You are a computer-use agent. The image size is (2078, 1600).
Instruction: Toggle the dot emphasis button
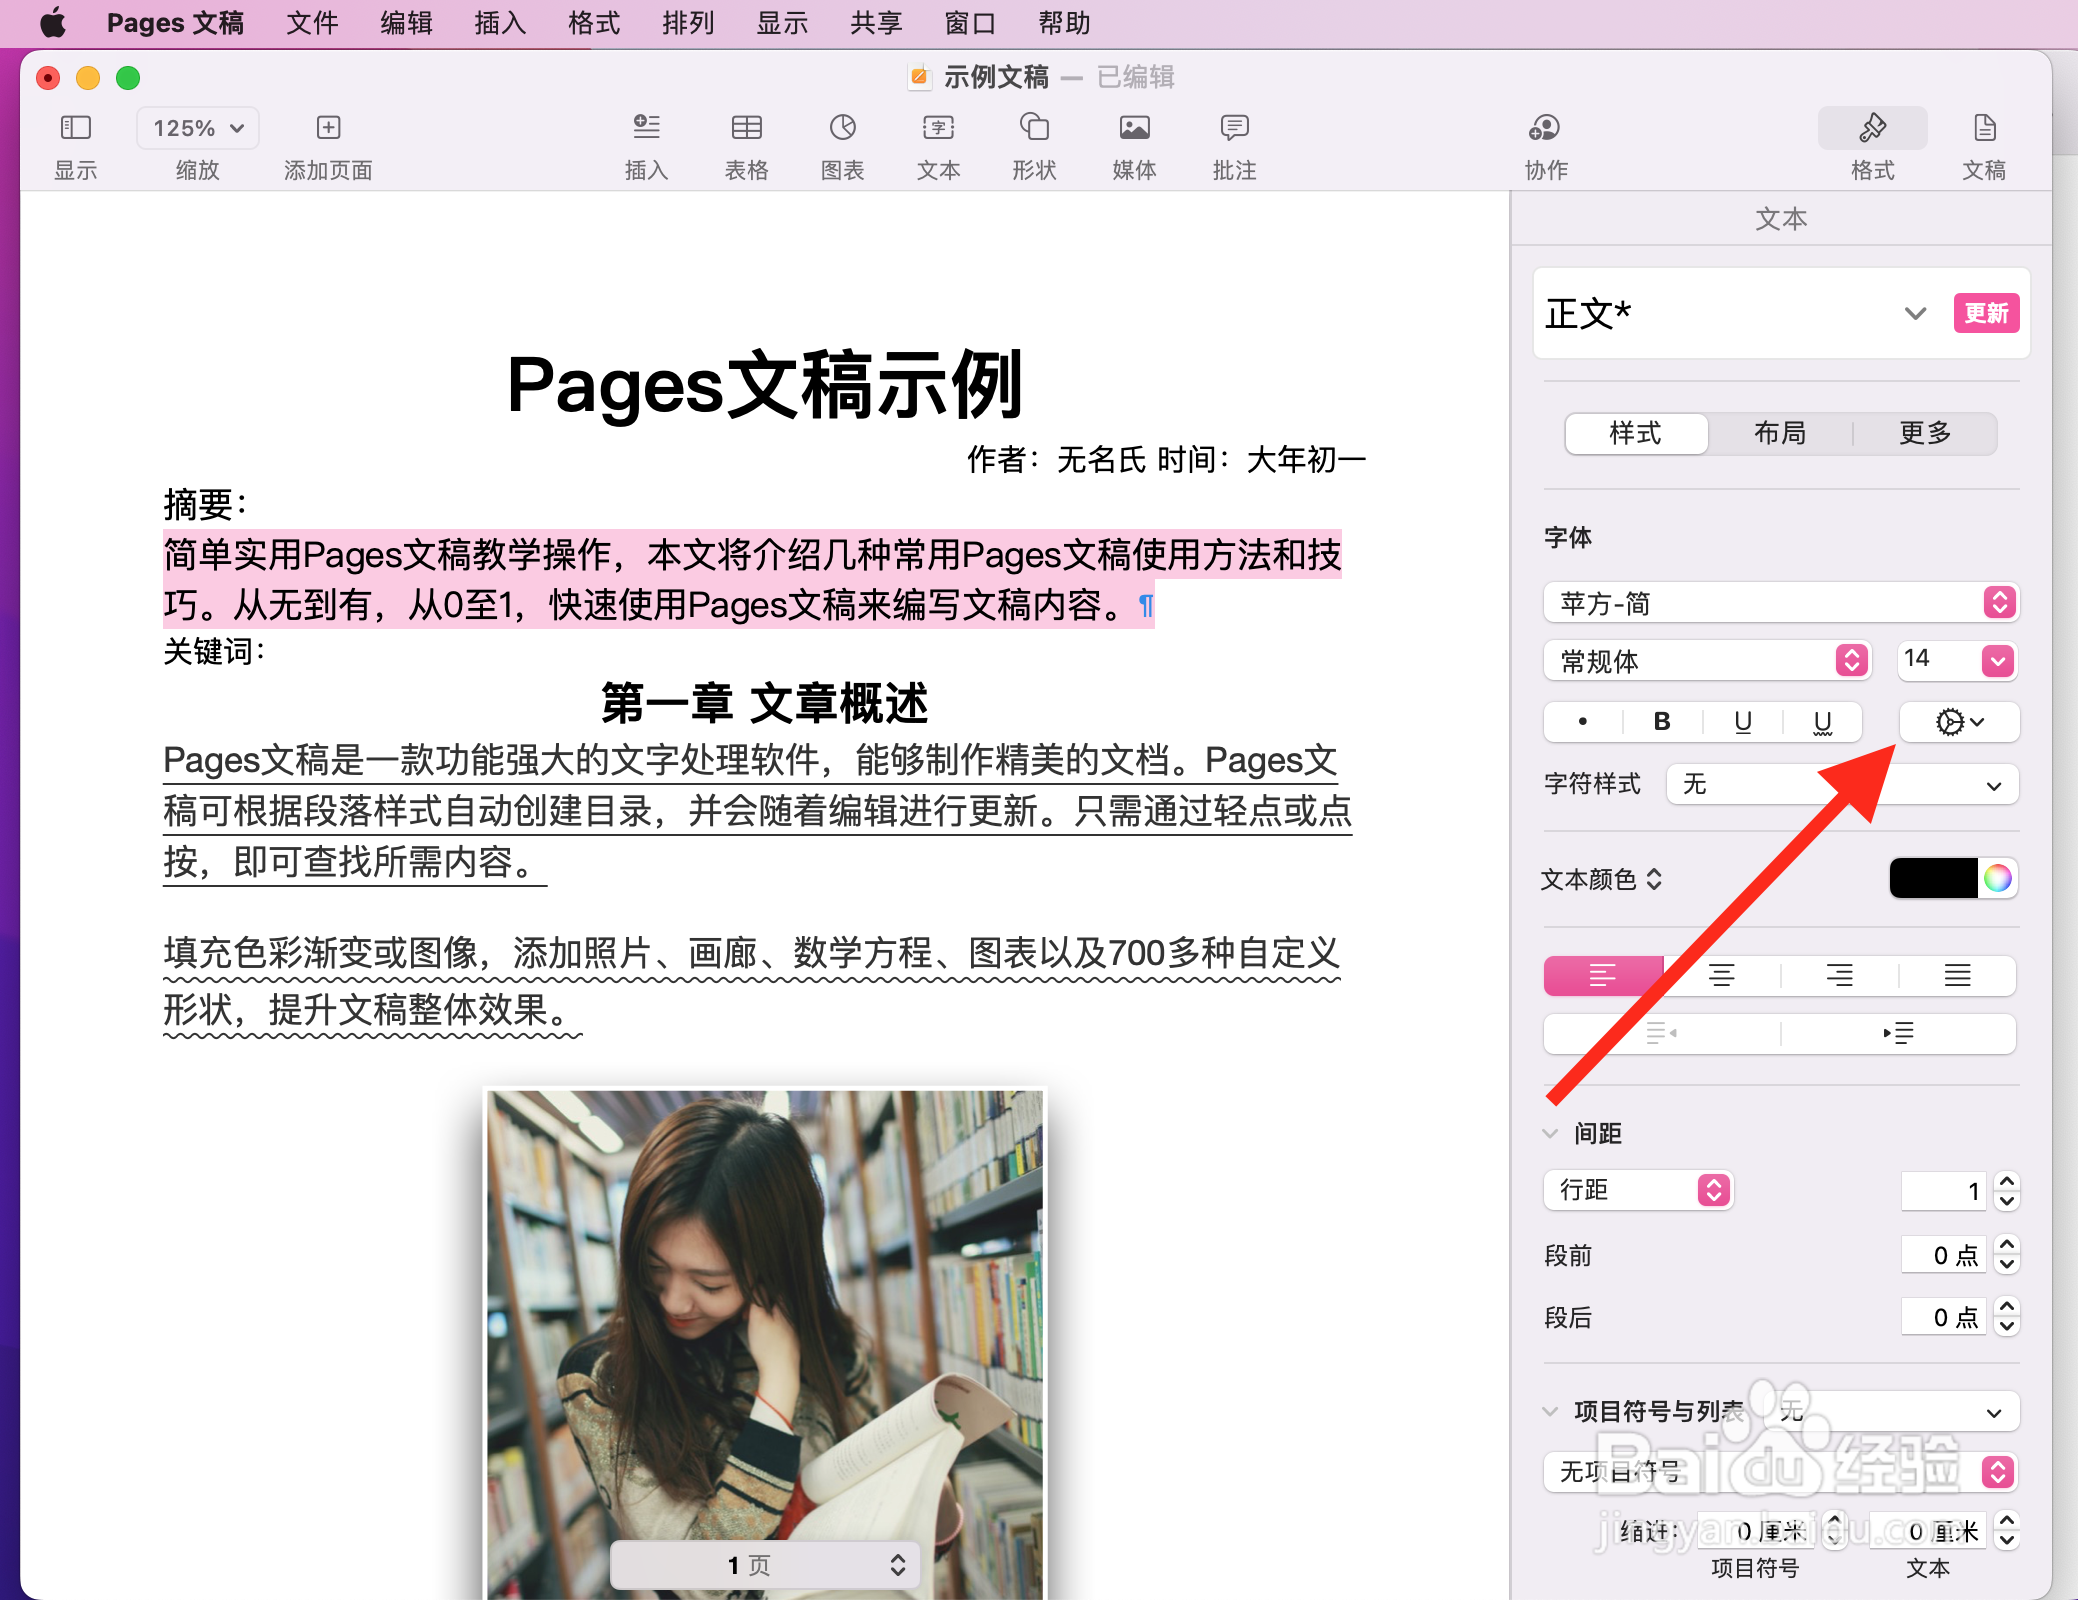[1582, 722]
